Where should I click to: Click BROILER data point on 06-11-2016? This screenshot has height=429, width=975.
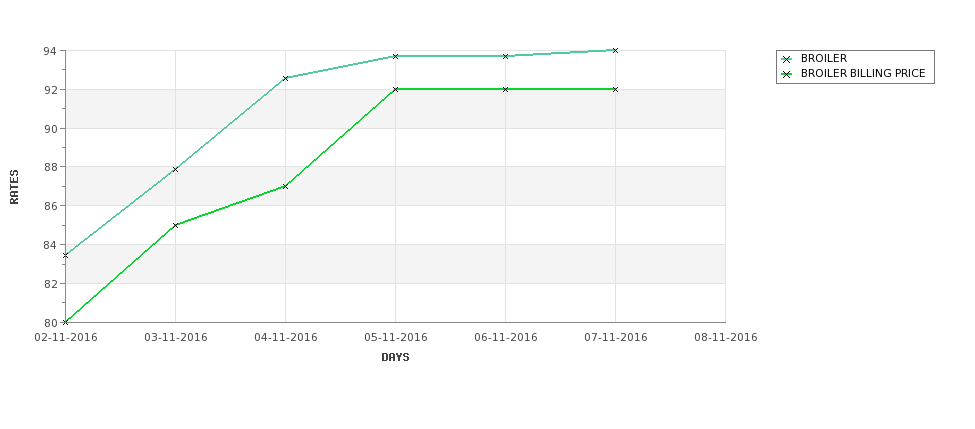pyautogui.click(x=506, y=56)
